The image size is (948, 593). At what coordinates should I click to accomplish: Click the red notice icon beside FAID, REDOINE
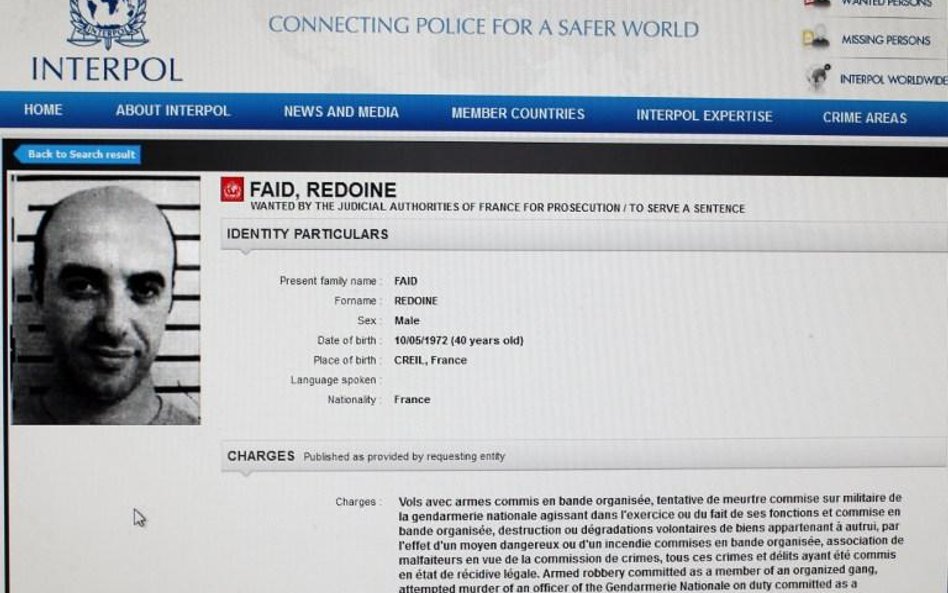232,189
